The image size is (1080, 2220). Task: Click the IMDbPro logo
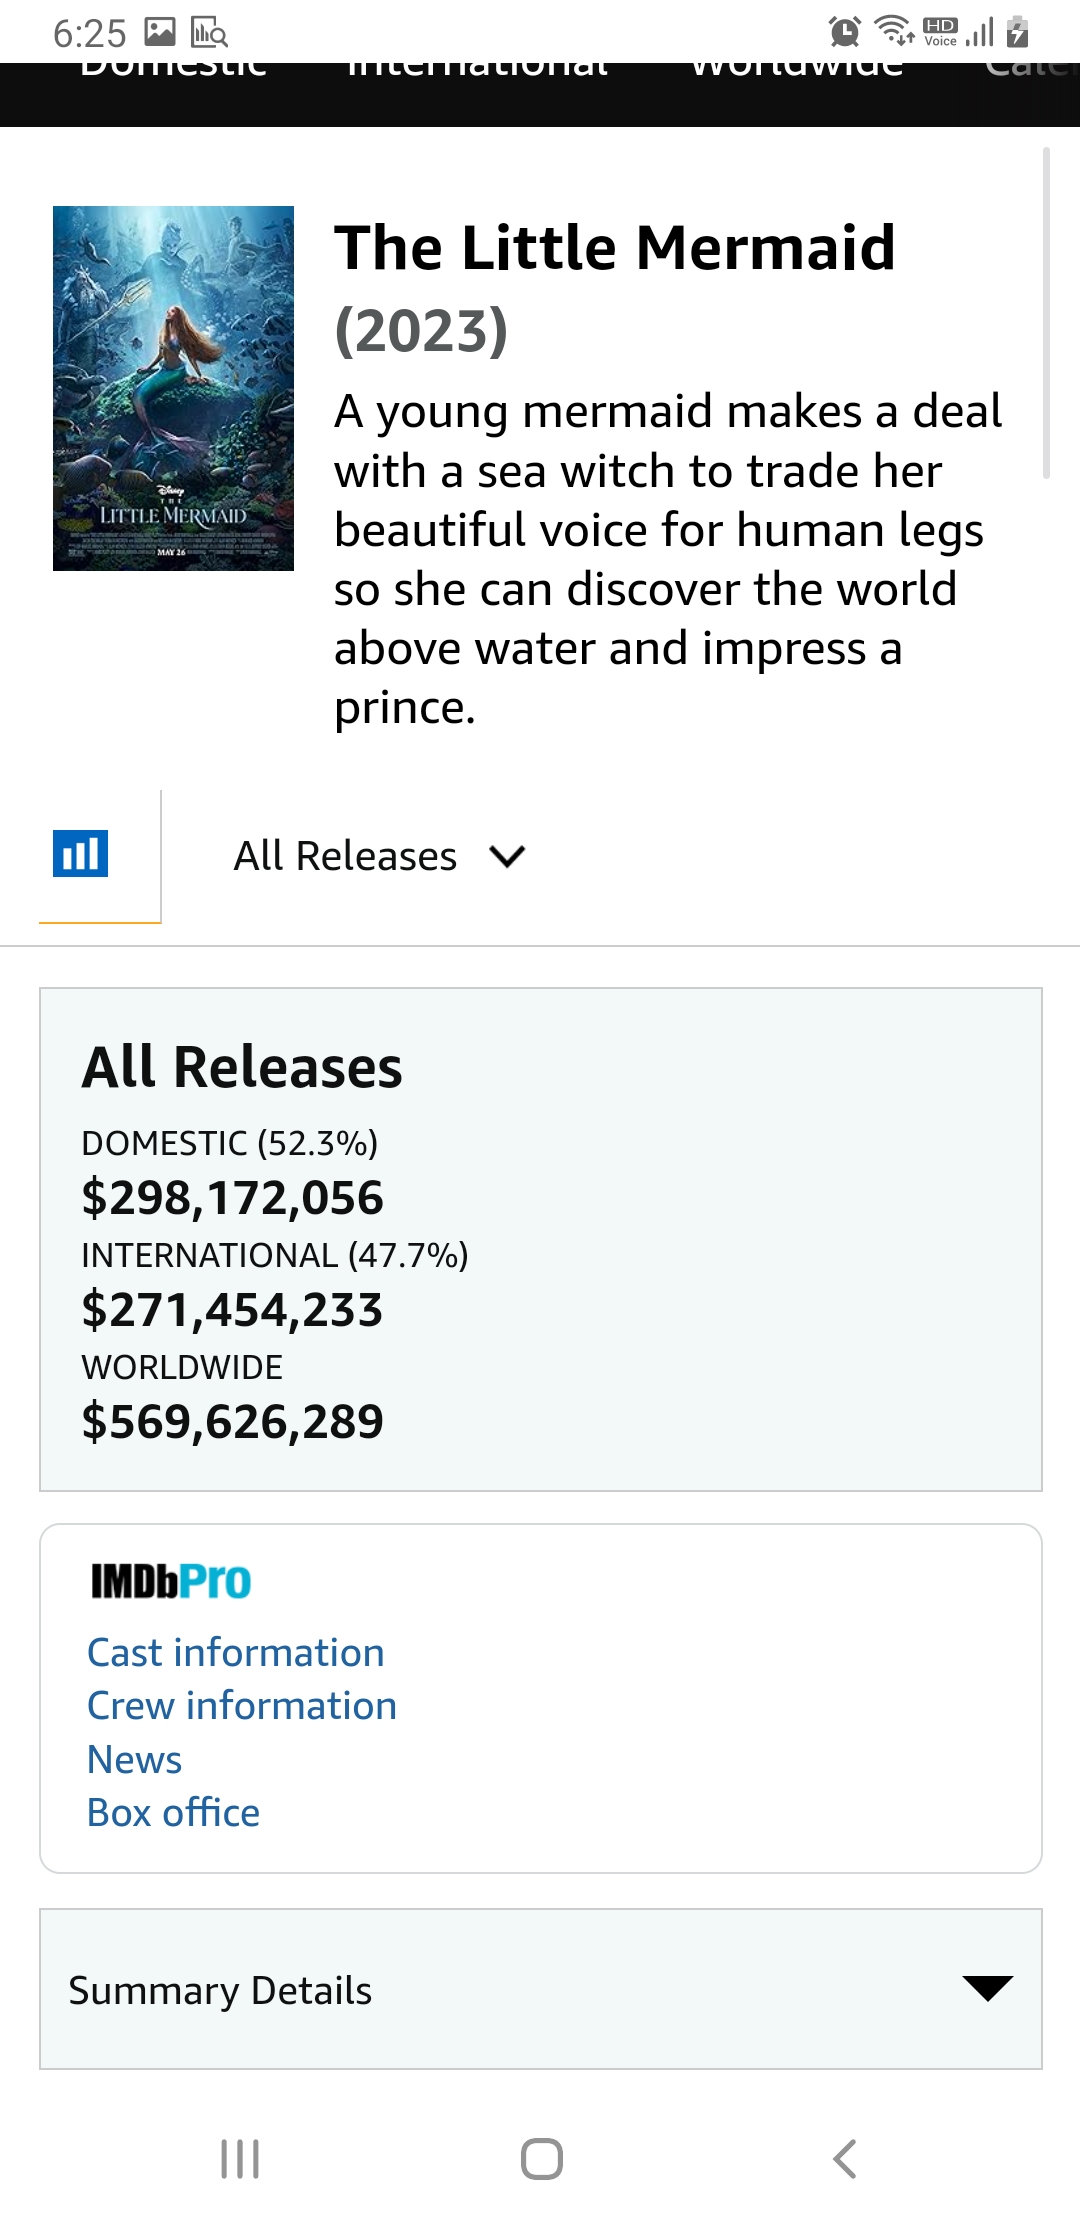(x=171, y=1581)
